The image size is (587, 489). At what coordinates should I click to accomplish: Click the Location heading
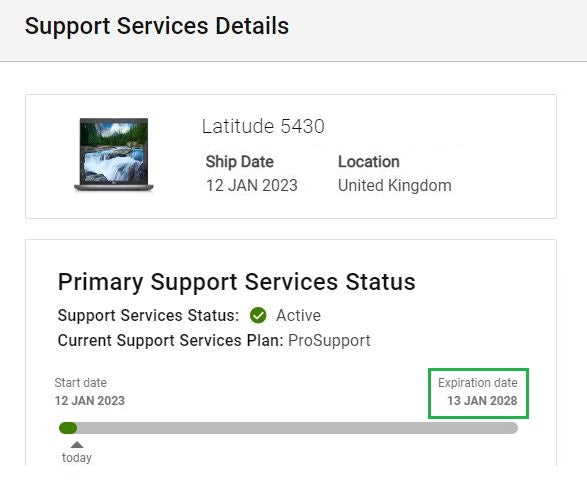(369, 162)
